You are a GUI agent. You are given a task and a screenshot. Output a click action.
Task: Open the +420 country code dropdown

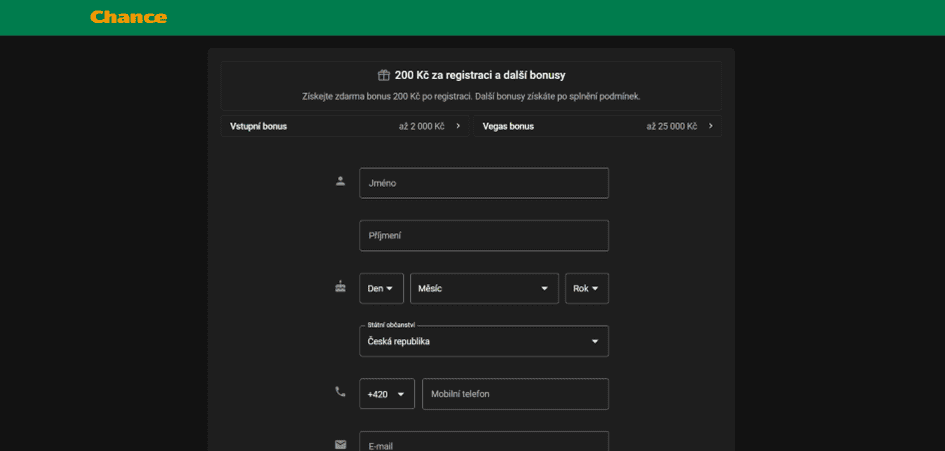coord(387,394)
